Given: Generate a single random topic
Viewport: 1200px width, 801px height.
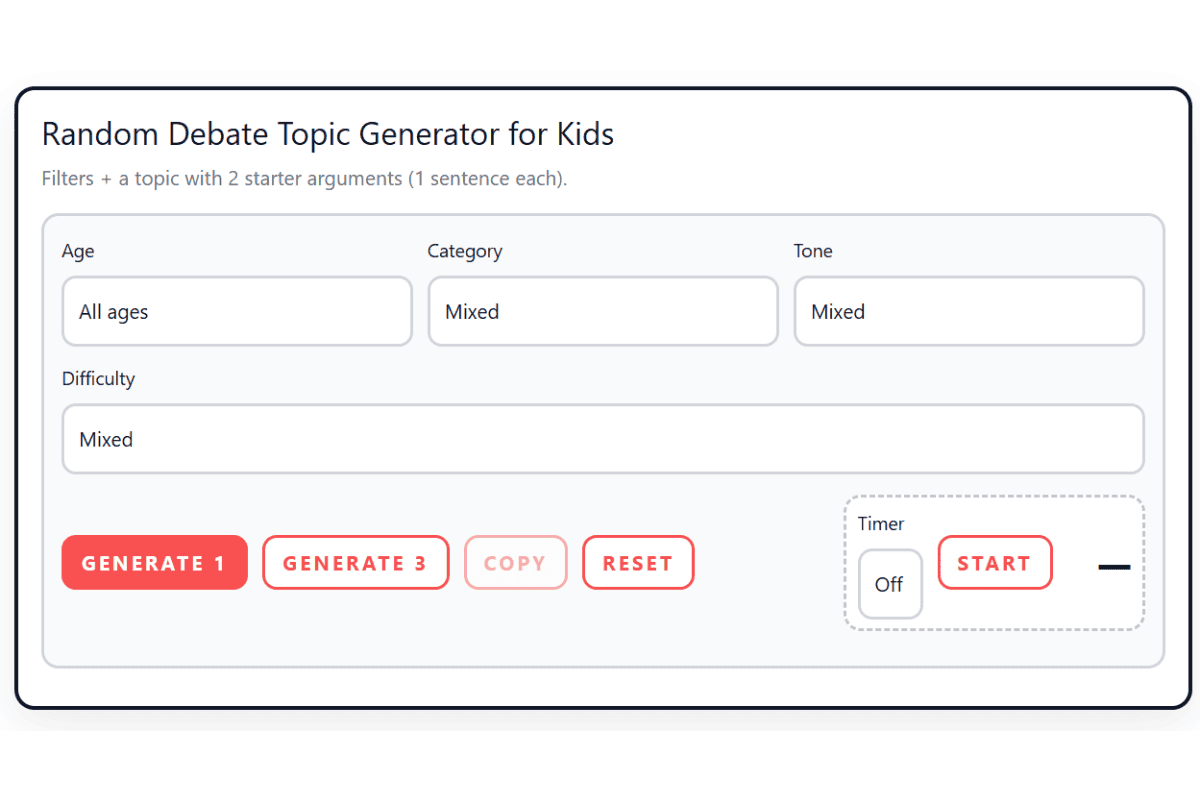Looking at the screenshot, I should click(154, 562).
